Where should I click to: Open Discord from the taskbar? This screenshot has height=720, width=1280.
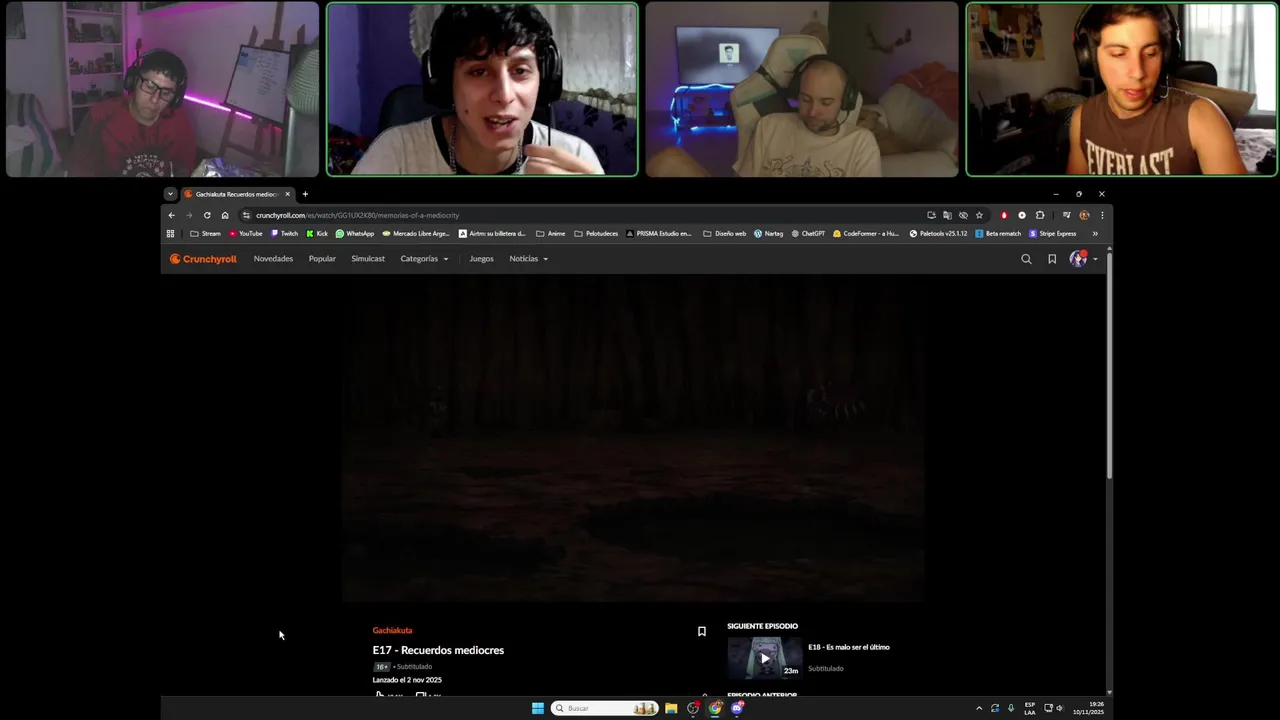click(737, 708)
